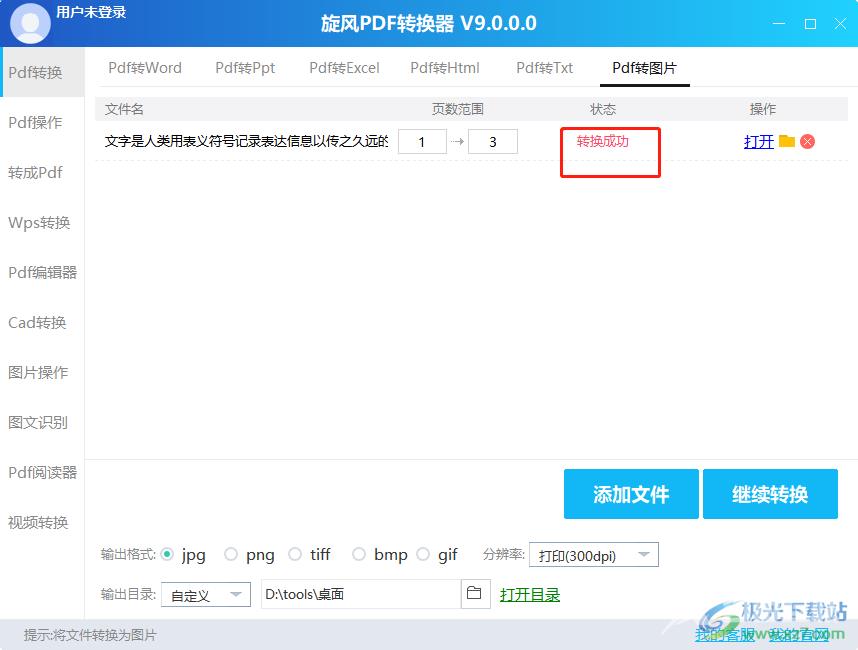Maximize the converter window
Image resolution: width=858 pixels, height=650 pixels.
coord(810,24)
